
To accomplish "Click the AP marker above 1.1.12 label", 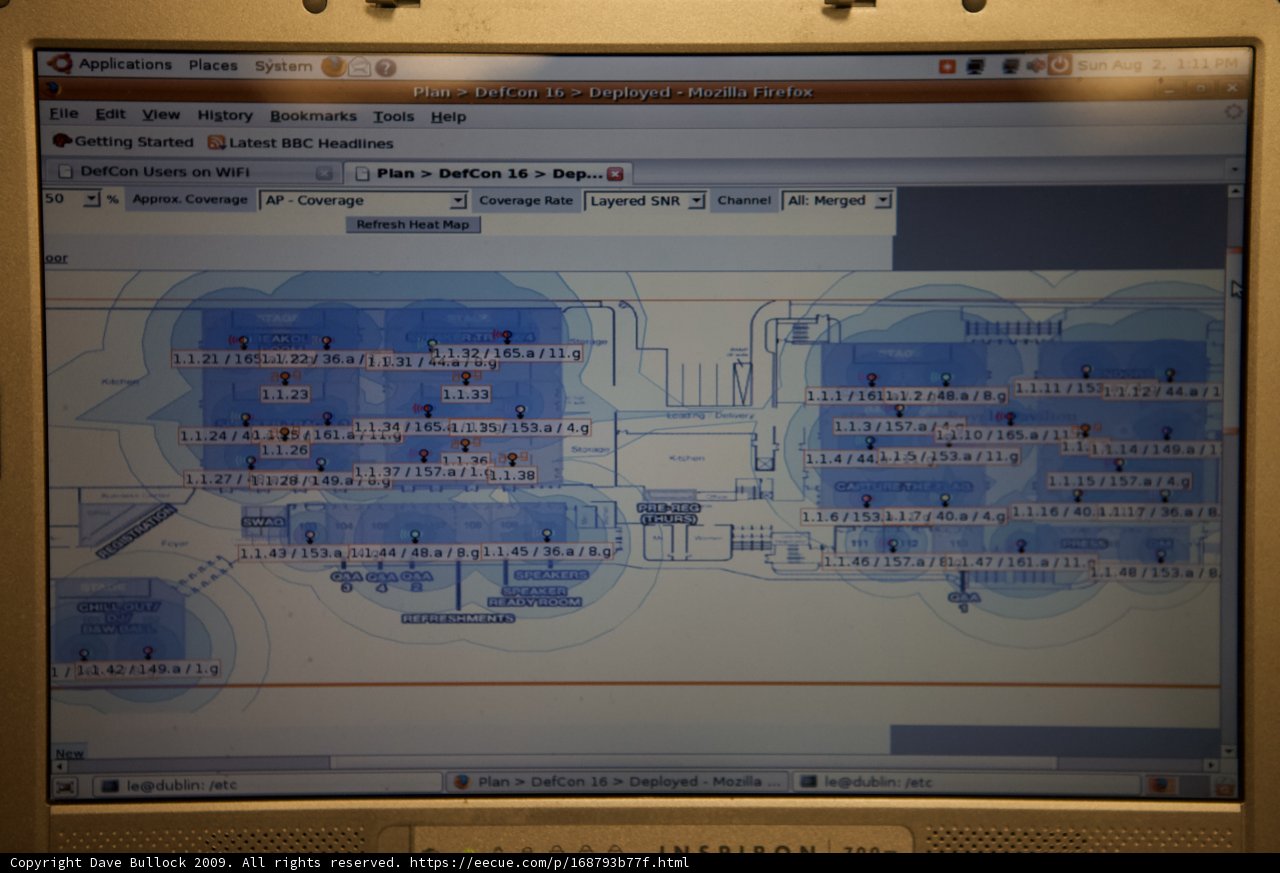I will coord(1169,375).
